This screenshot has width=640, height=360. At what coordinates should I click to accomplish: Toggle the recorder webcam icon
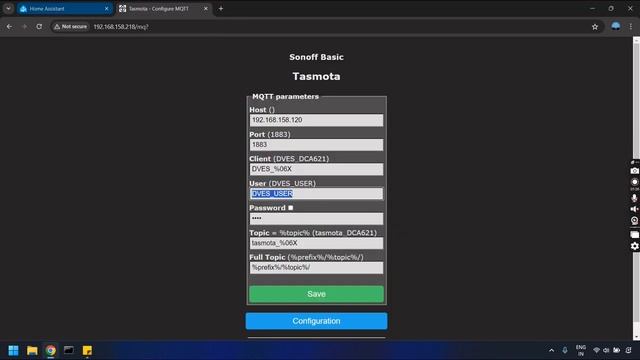tap(634, 220)
